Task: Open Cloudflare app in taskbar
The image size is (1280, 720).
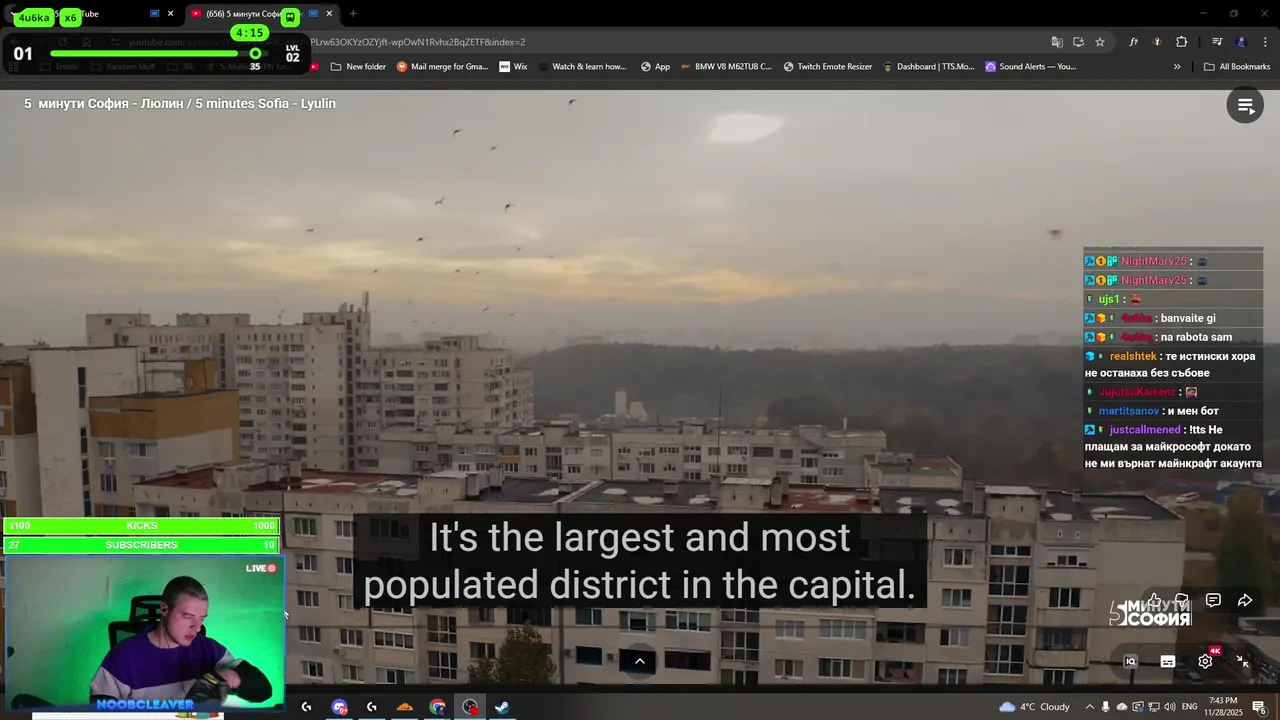Action: tap(405, 707)
